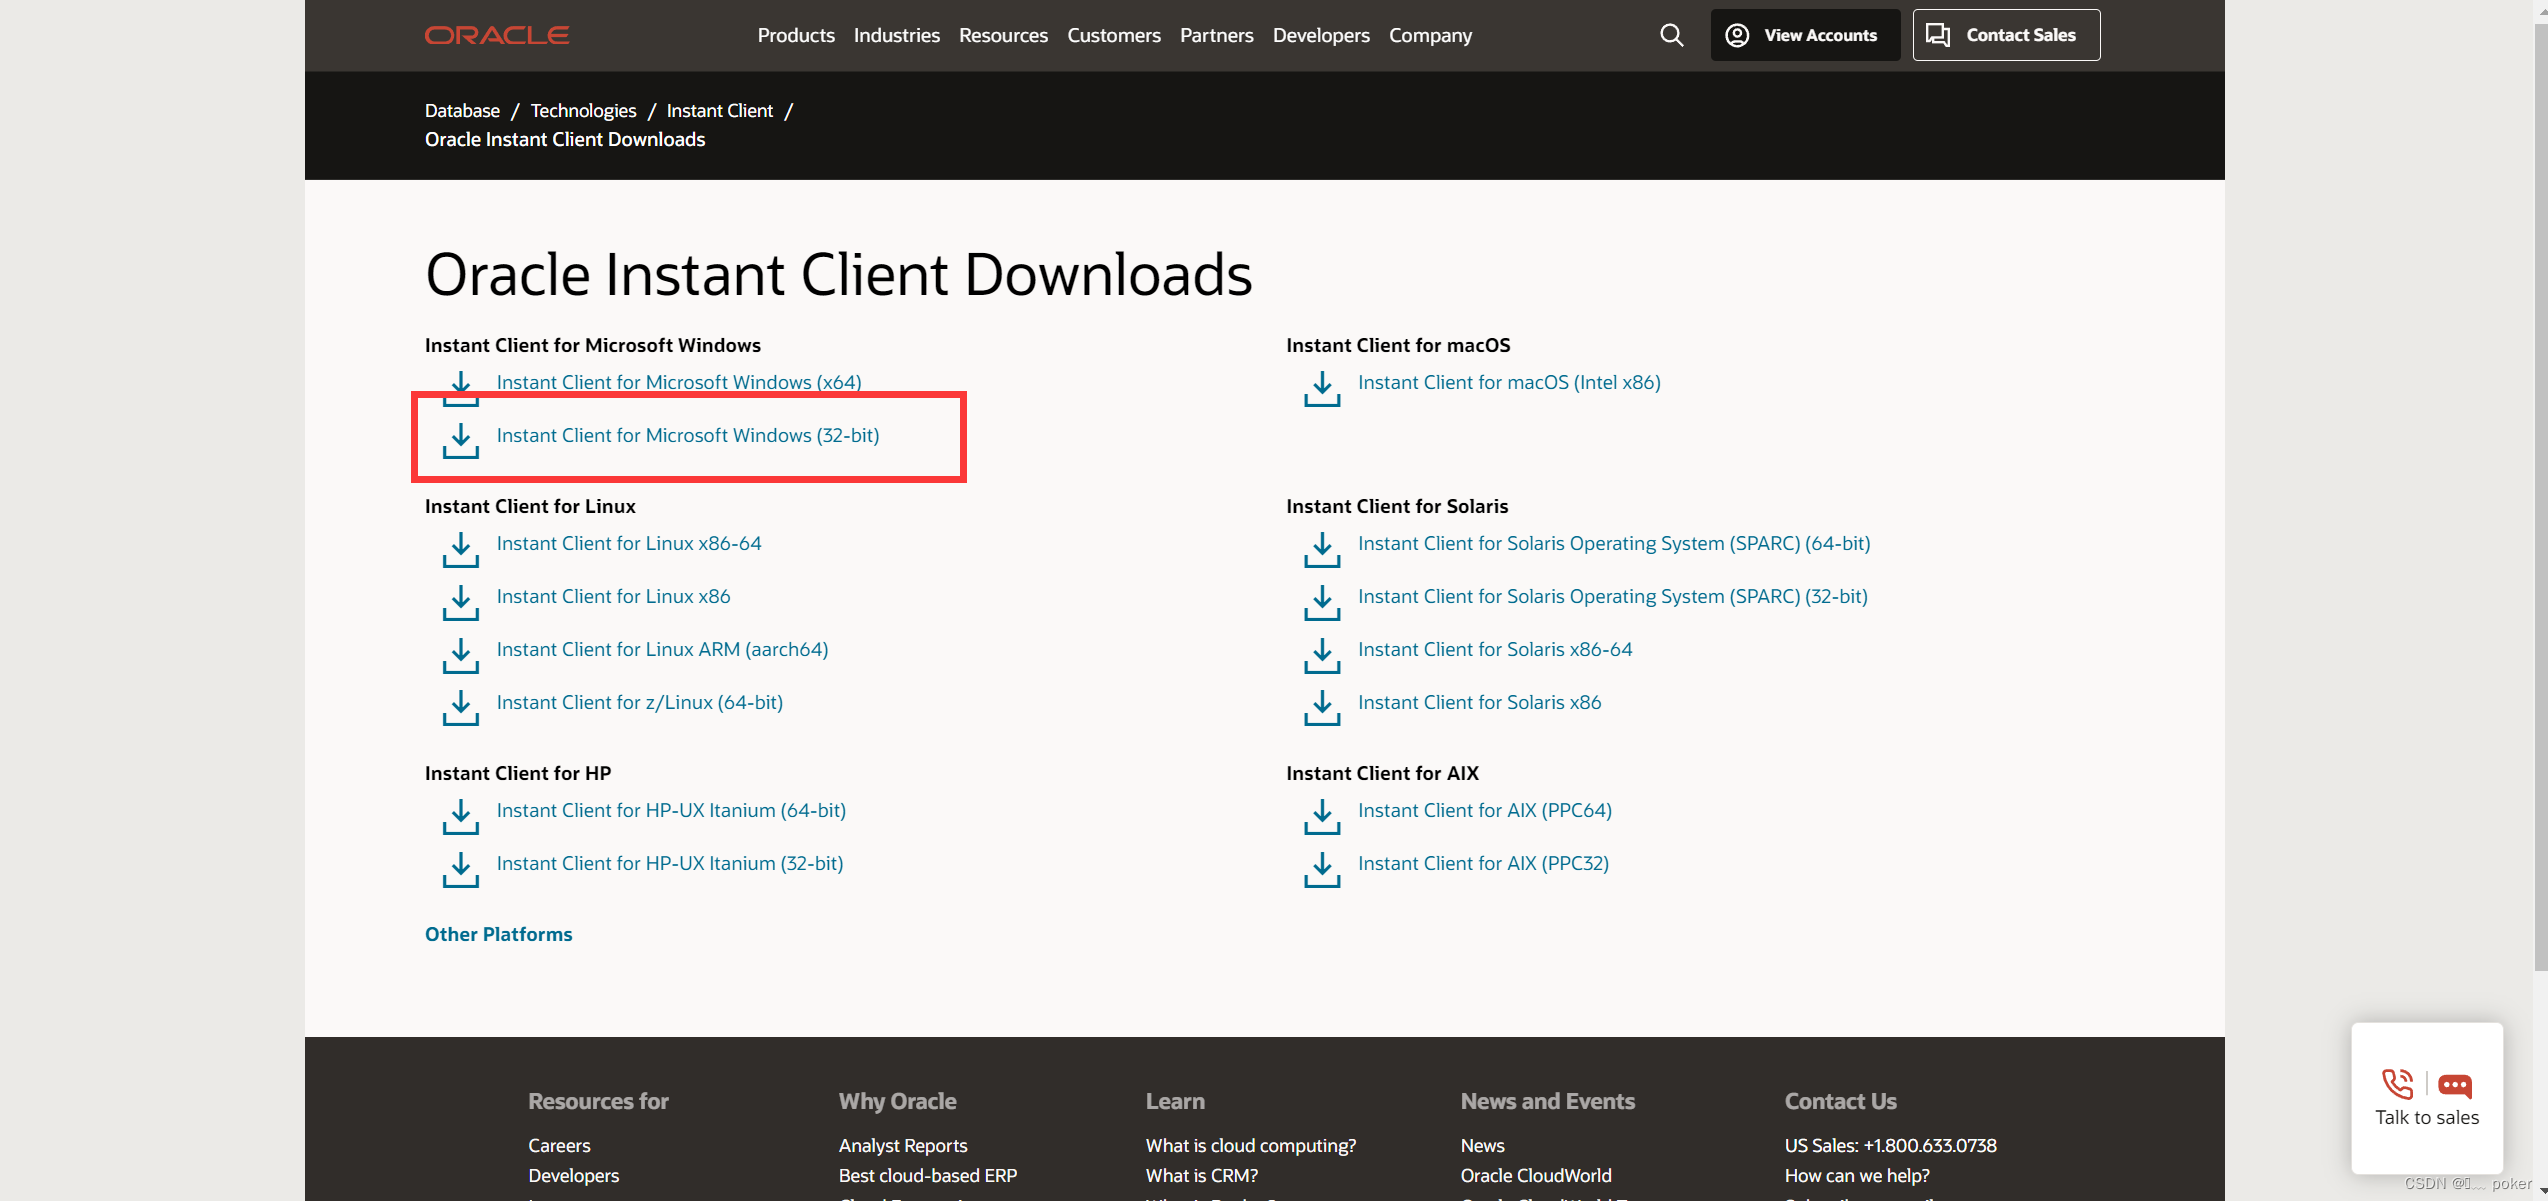Click the Oracle logo
This screenshot has height=1201, width=2548.
pyautogui.click(x=497, y=35)
